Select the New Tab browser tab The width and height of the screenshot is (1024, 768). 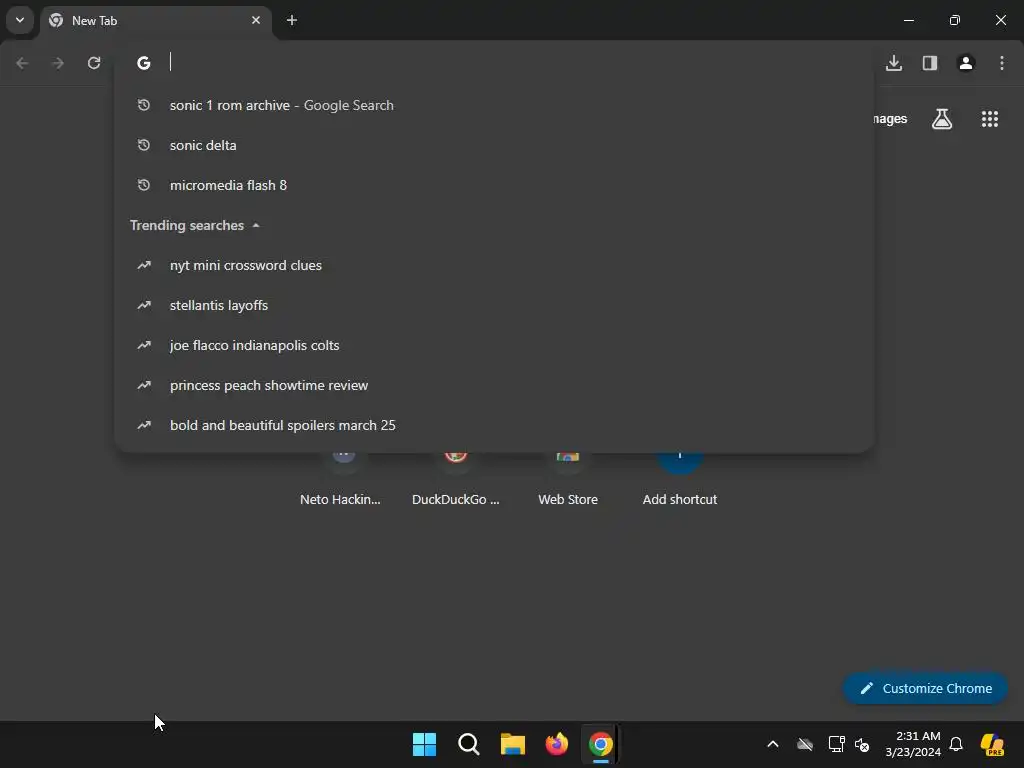tap(155, 21)
